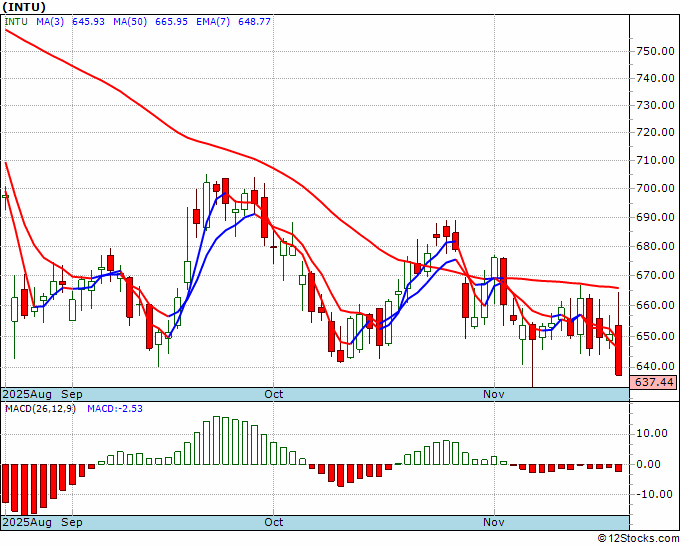Click the last red candlestick near 637

[x=618, y=350]
